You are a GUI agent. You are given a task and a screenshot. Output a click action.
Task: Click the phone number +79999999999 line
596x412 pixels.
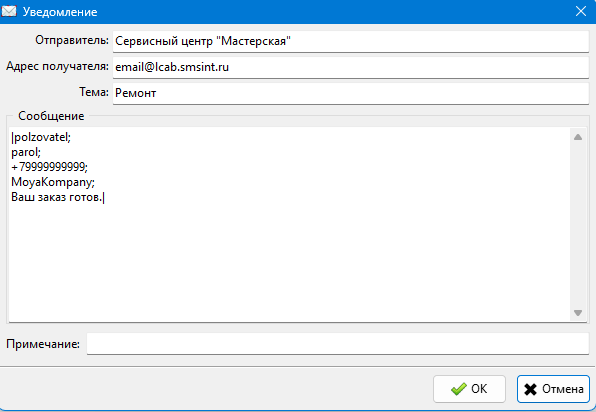pyautogui.click(x=49, y=167)
